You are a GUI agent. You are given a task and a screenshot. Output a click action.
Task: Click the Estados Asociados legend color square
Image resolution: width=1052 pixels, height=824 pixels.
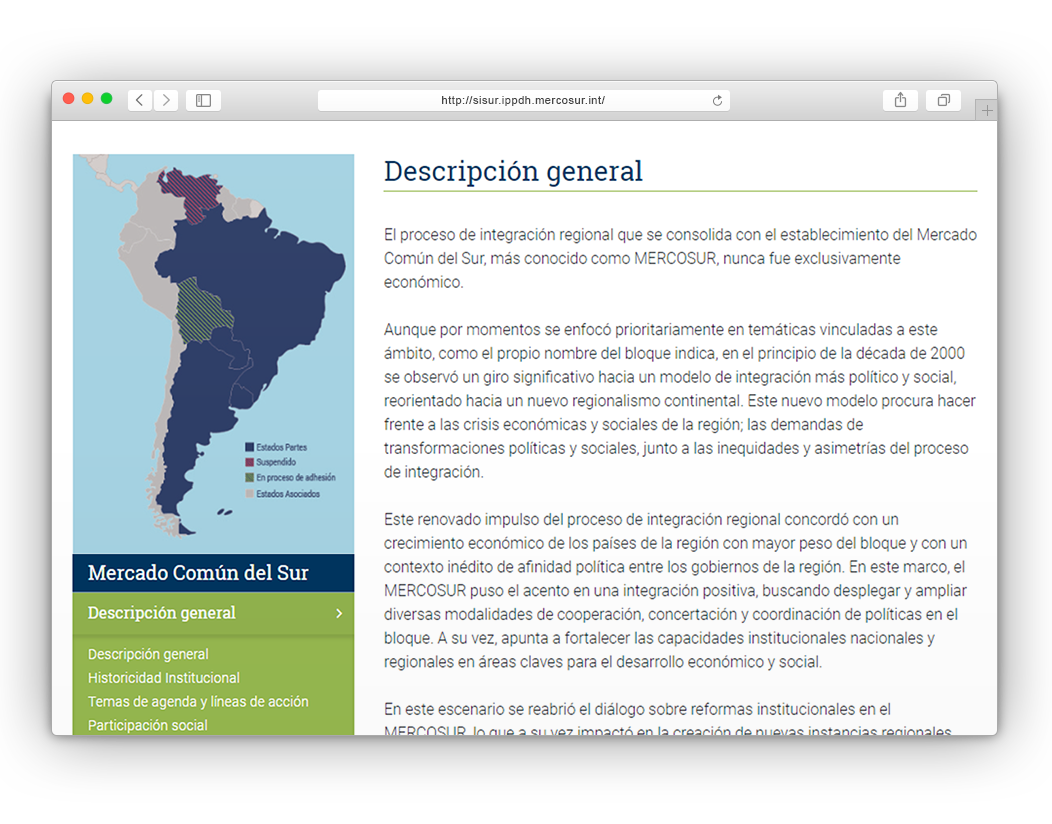pyautogui.click(x=250, y=493)
